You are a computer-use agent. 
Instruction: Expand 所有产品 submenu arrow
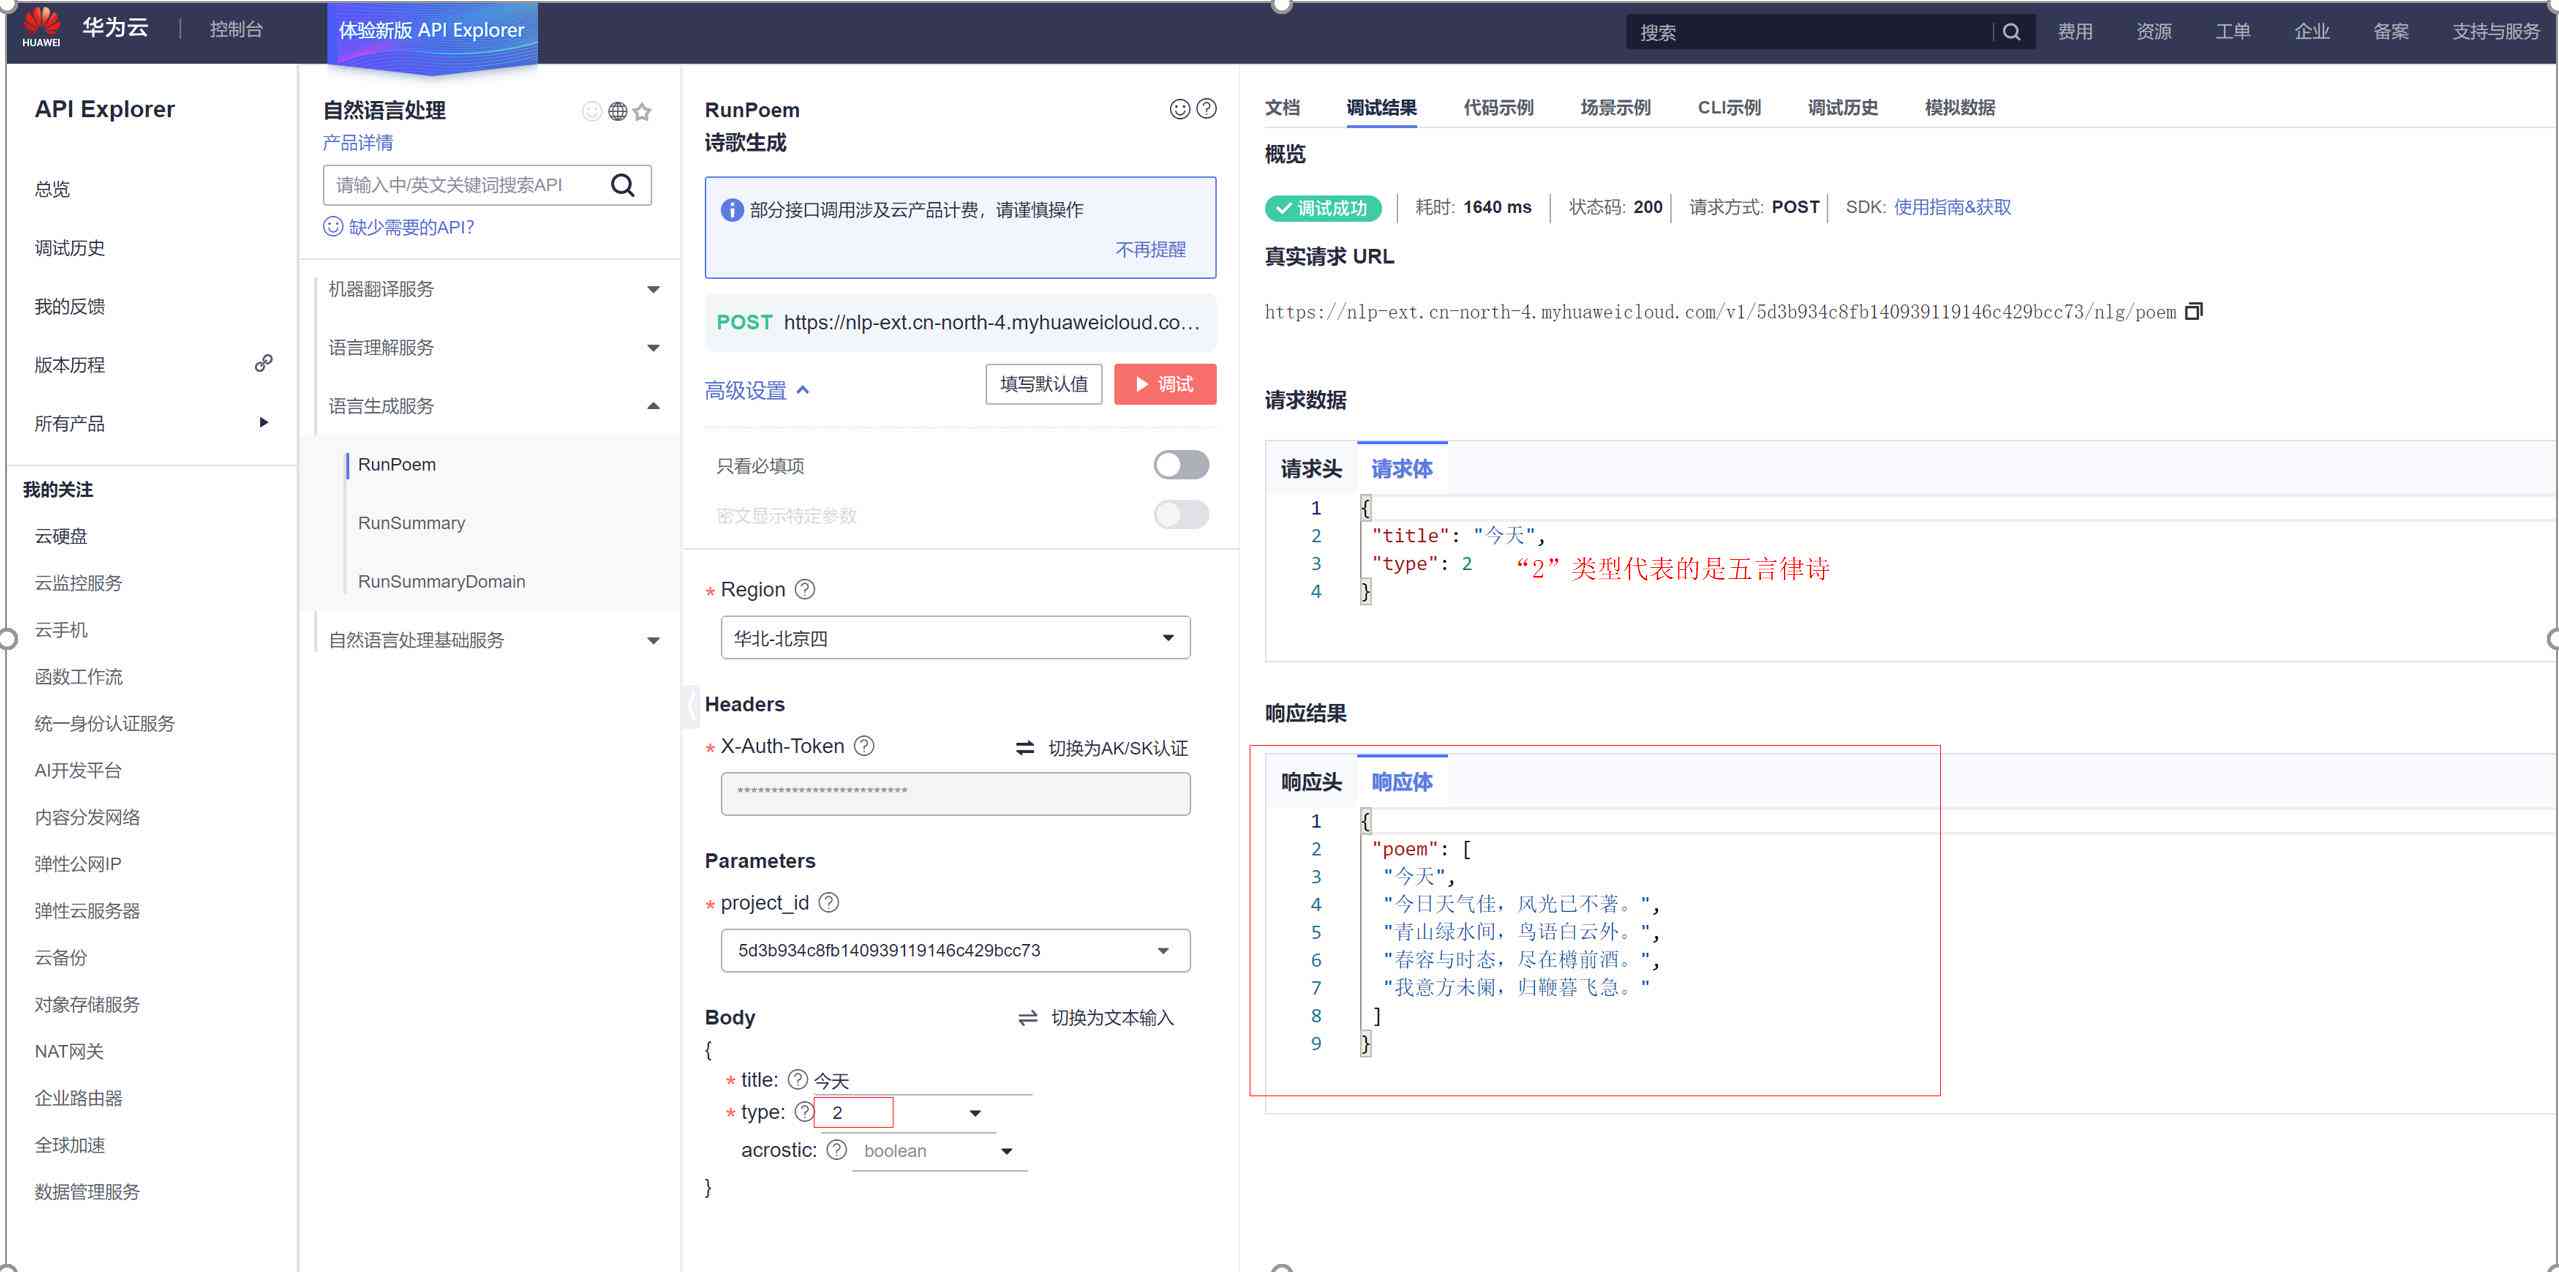pyautogui.click(x=263, y=422)
